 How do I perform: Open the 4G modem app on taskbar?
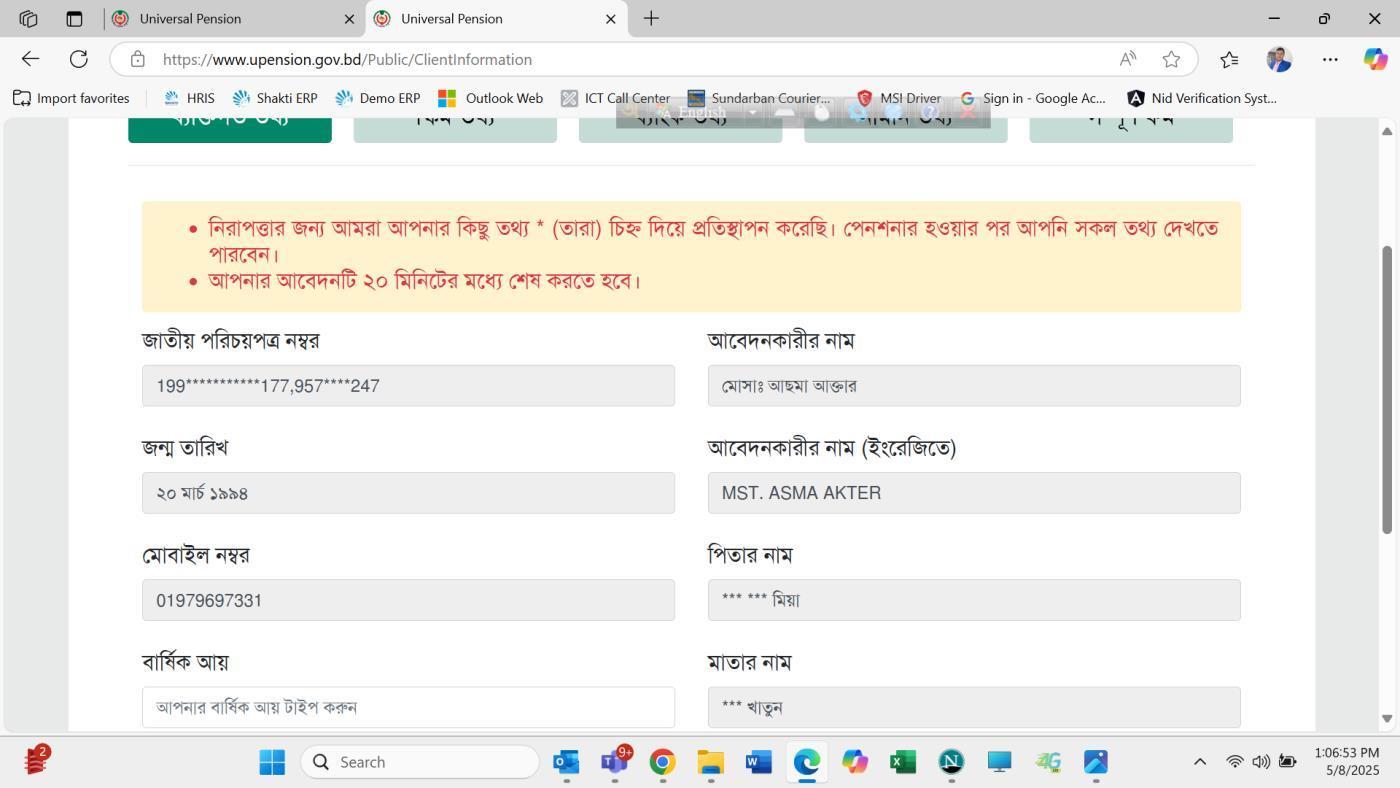1047,762
